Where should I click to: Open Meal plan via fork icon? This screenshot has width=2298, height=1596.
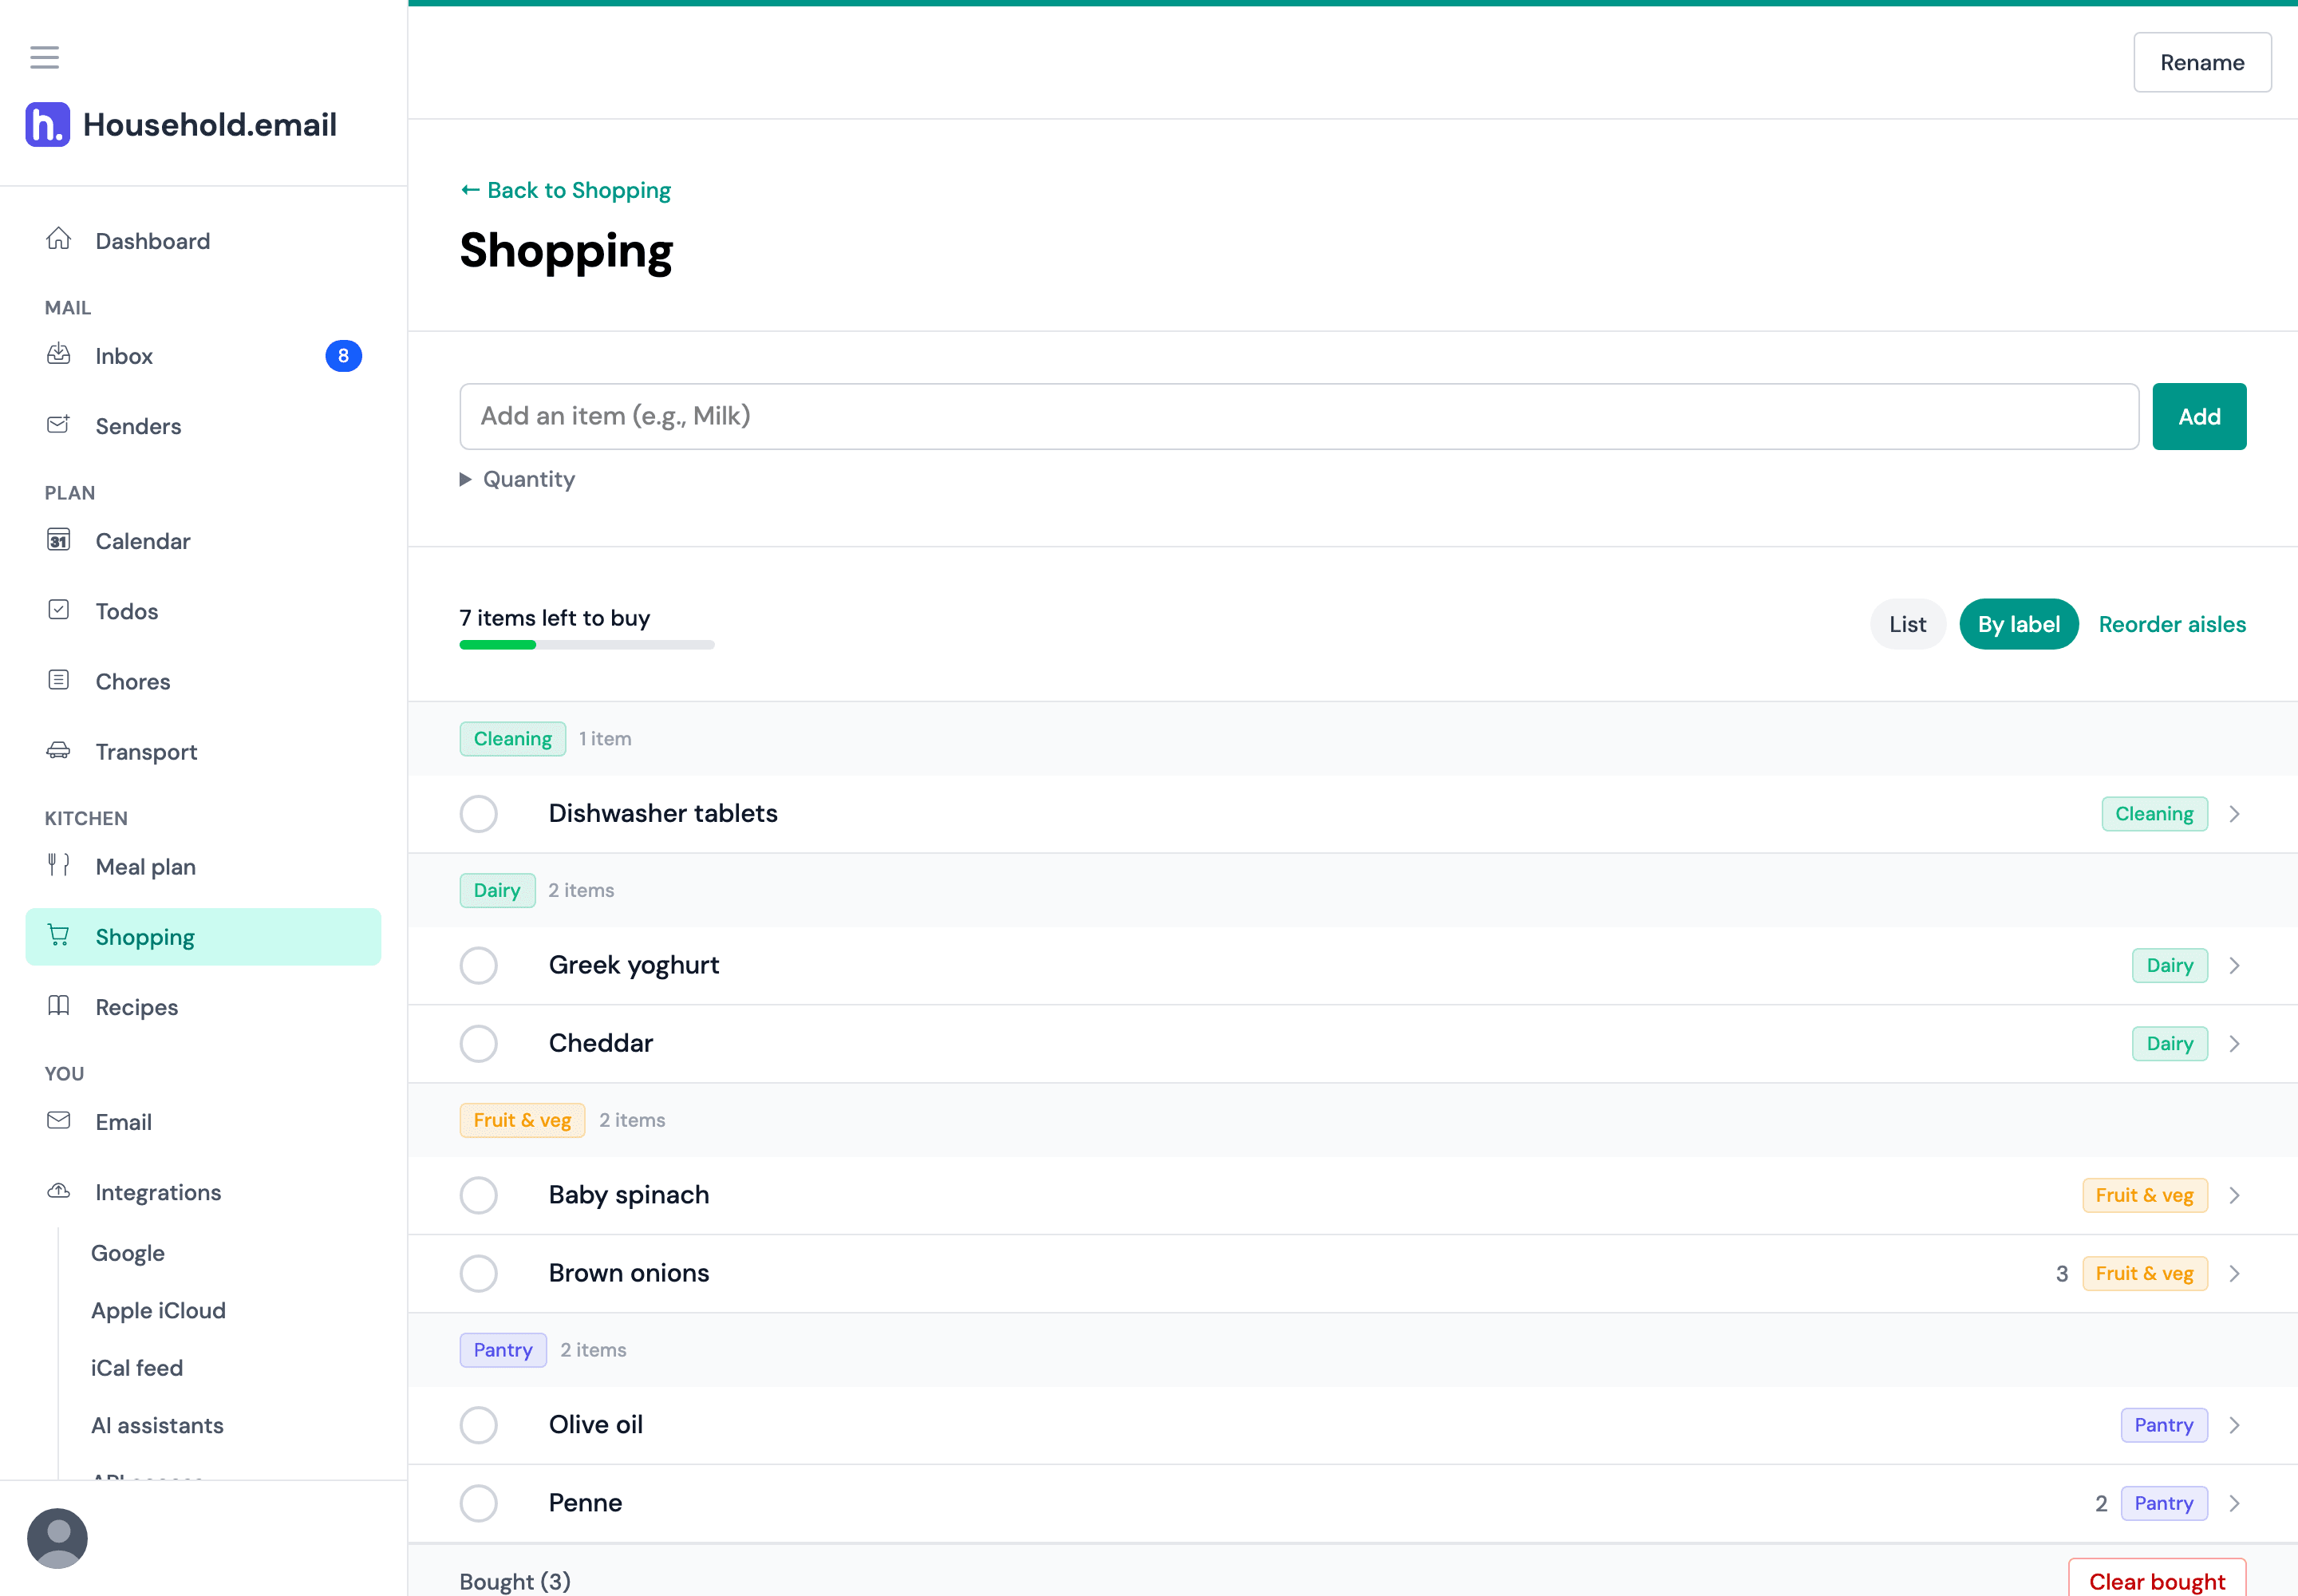(x=59, y=866)
